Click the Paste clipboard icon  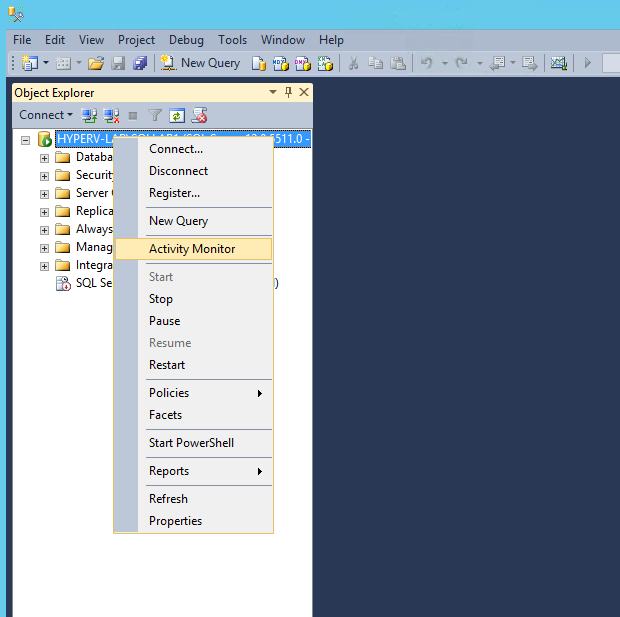click(x=398, y=63)
